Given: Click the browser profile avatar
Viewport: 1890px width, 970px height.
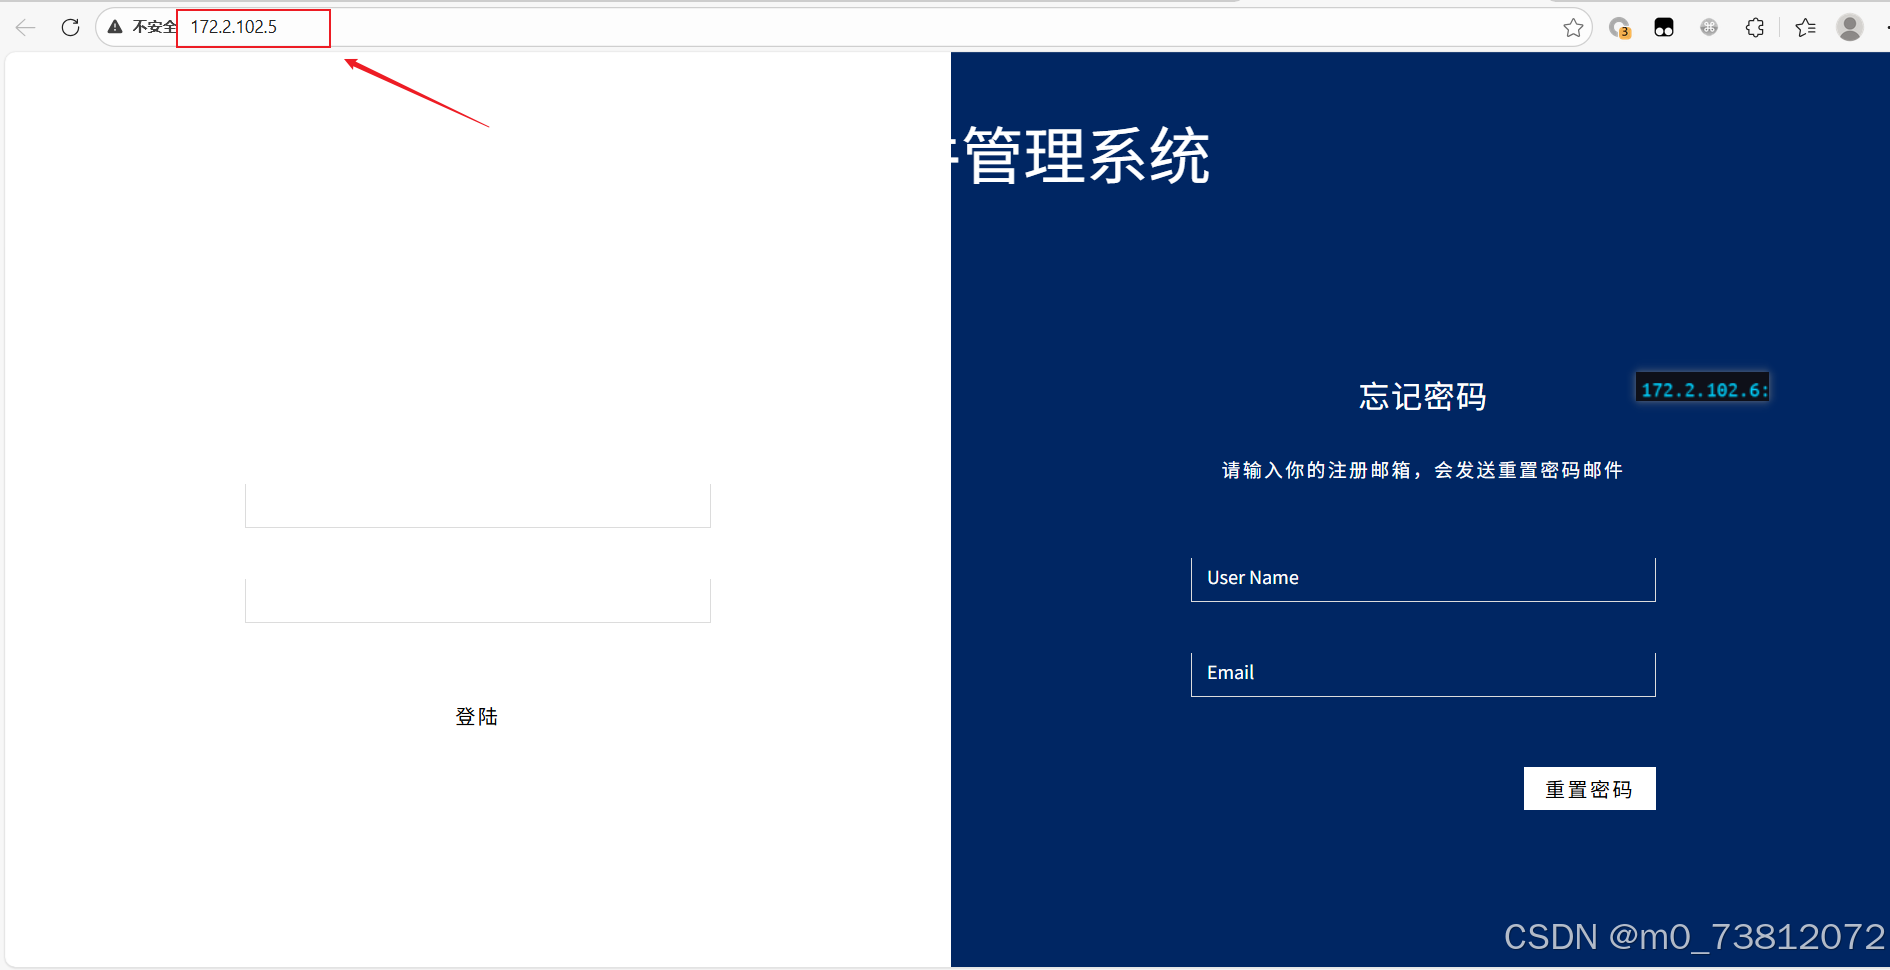Looking at the screenshot, I should [x=1849, y=27].
